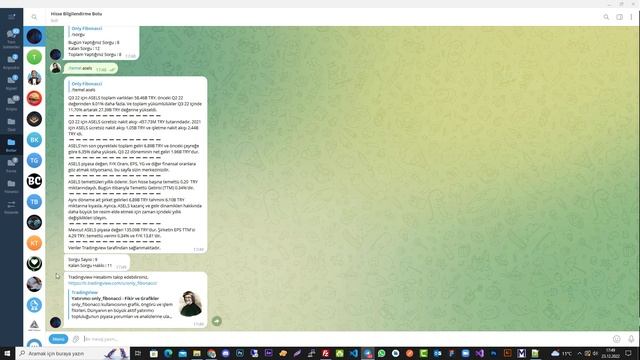Open the portrait thumbnail in link preview
640x360 pixels.
click(x=191, y=304)
